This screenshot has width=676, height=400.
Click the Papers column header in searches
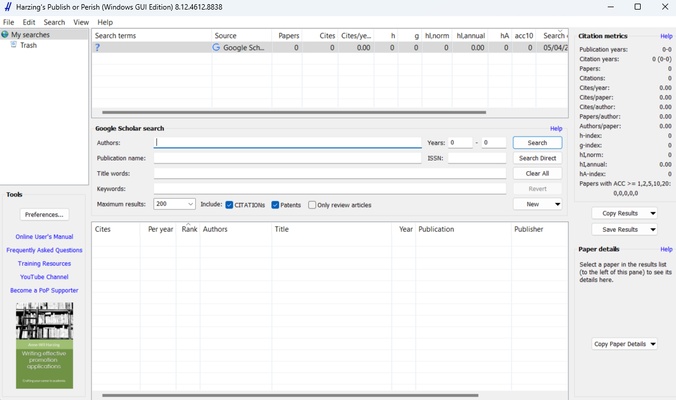click(287, 36)
